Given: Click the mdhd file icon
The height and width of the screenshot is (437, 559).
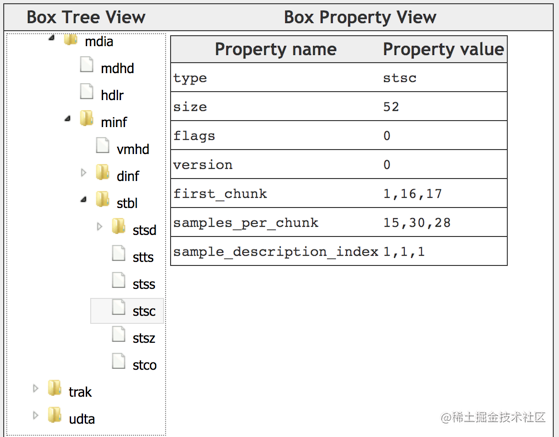Looking at the screenshot, I should [87, 65].
